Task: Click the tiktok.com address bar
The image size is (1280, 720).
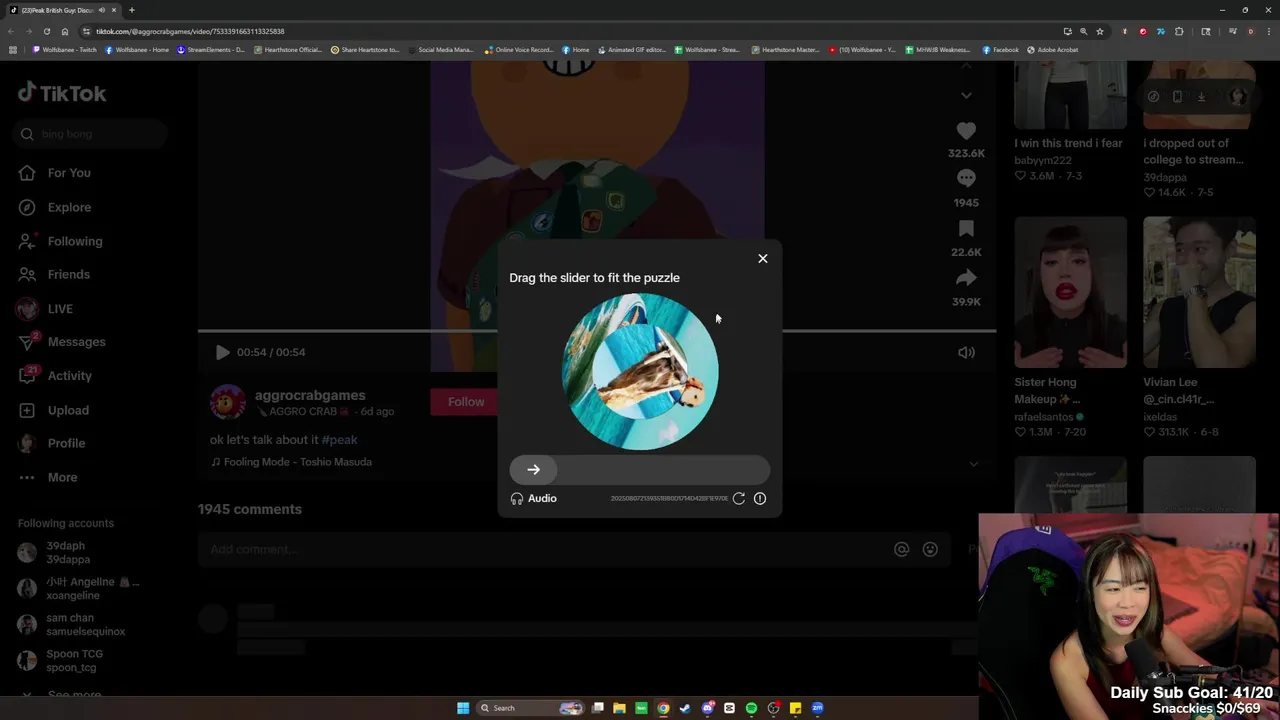Action: (x=570, y=31)
